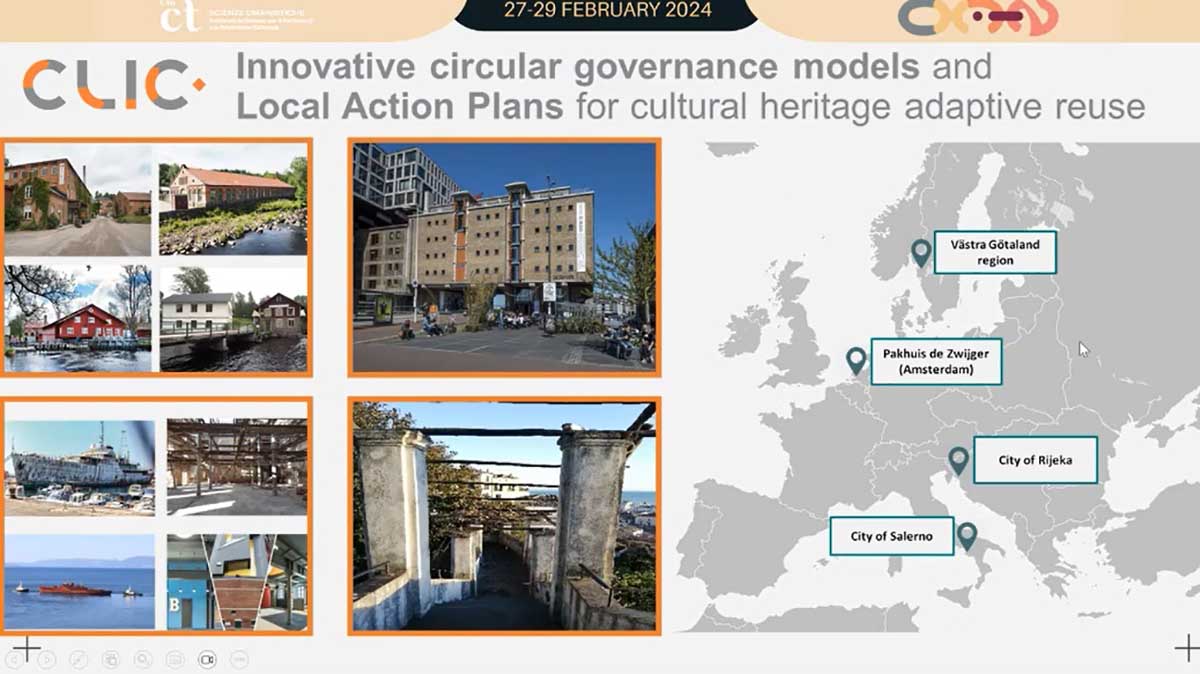This screenshot has height=675, width=1200.
Task: Select the stone pillars stairway photo
Action: pyautogui.click(x=505, y=516)
